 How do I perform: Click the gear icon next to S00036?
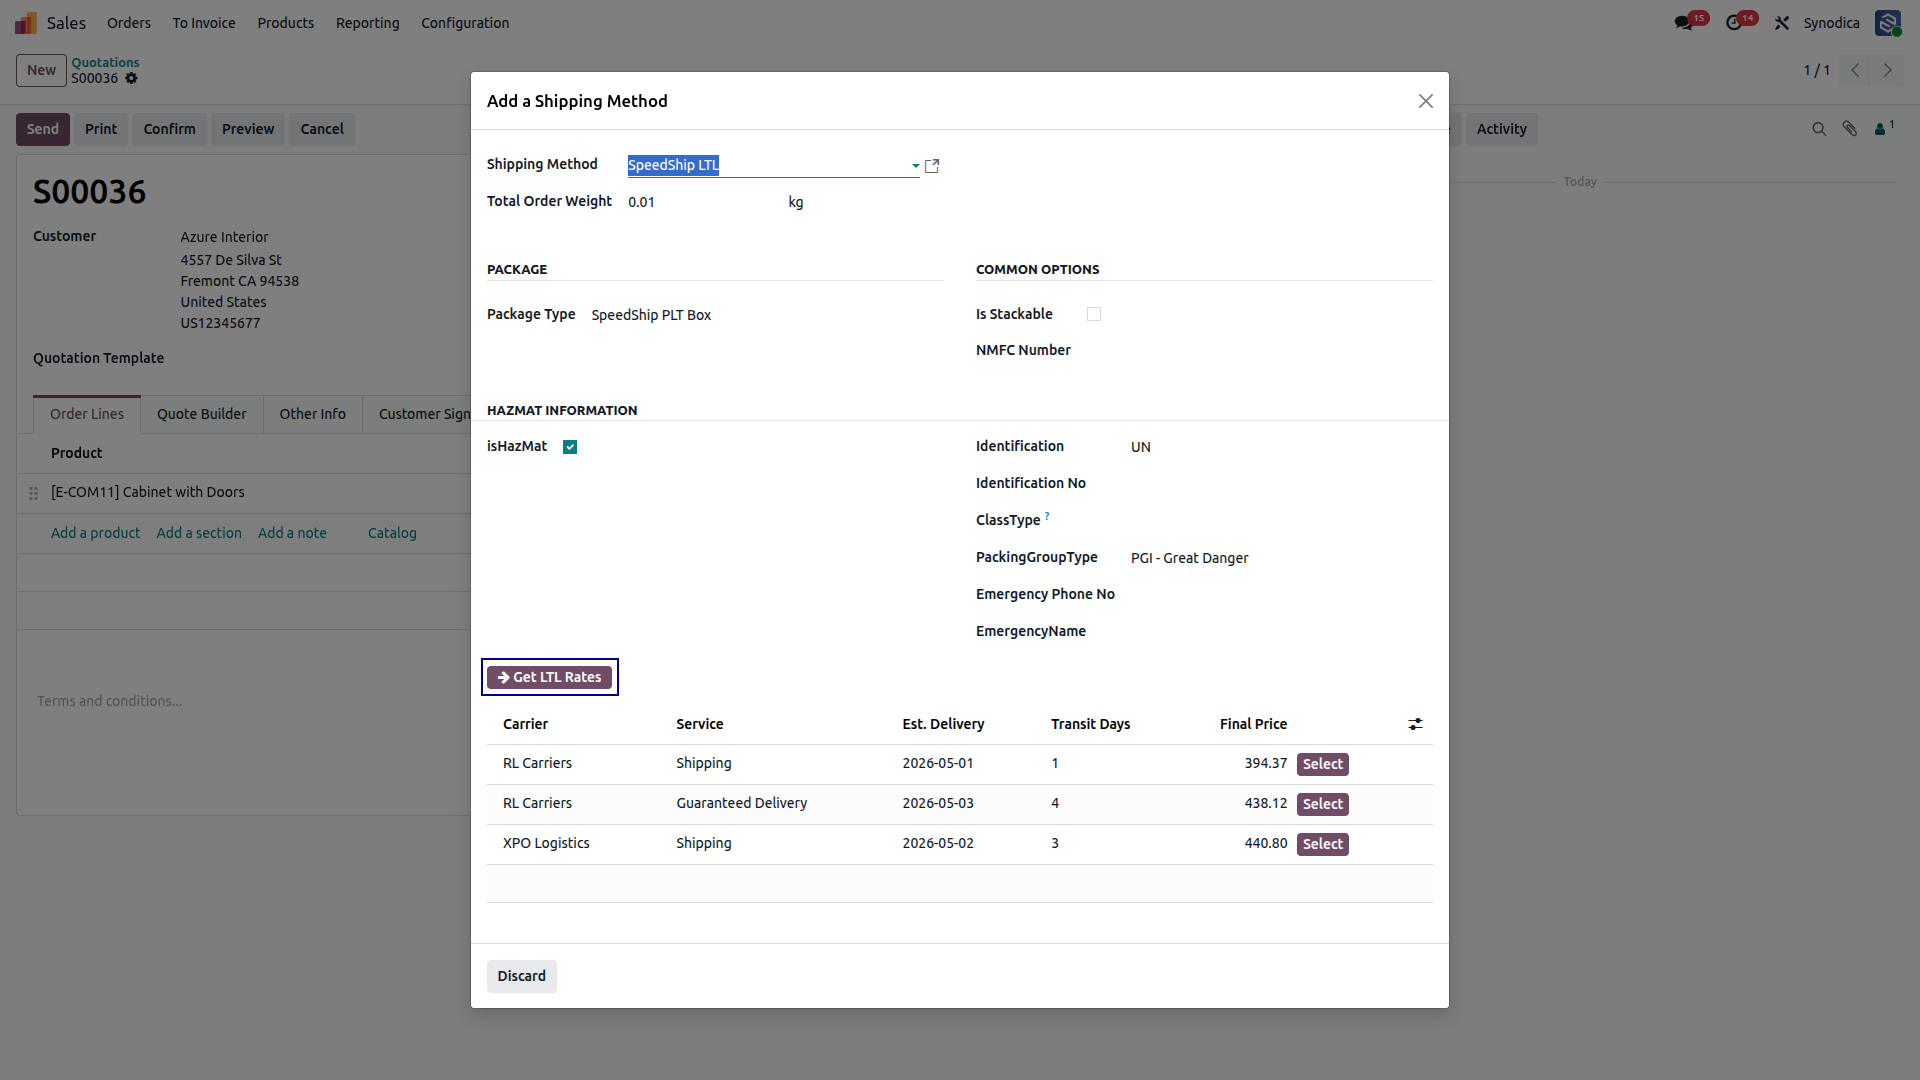click(131, 78)
